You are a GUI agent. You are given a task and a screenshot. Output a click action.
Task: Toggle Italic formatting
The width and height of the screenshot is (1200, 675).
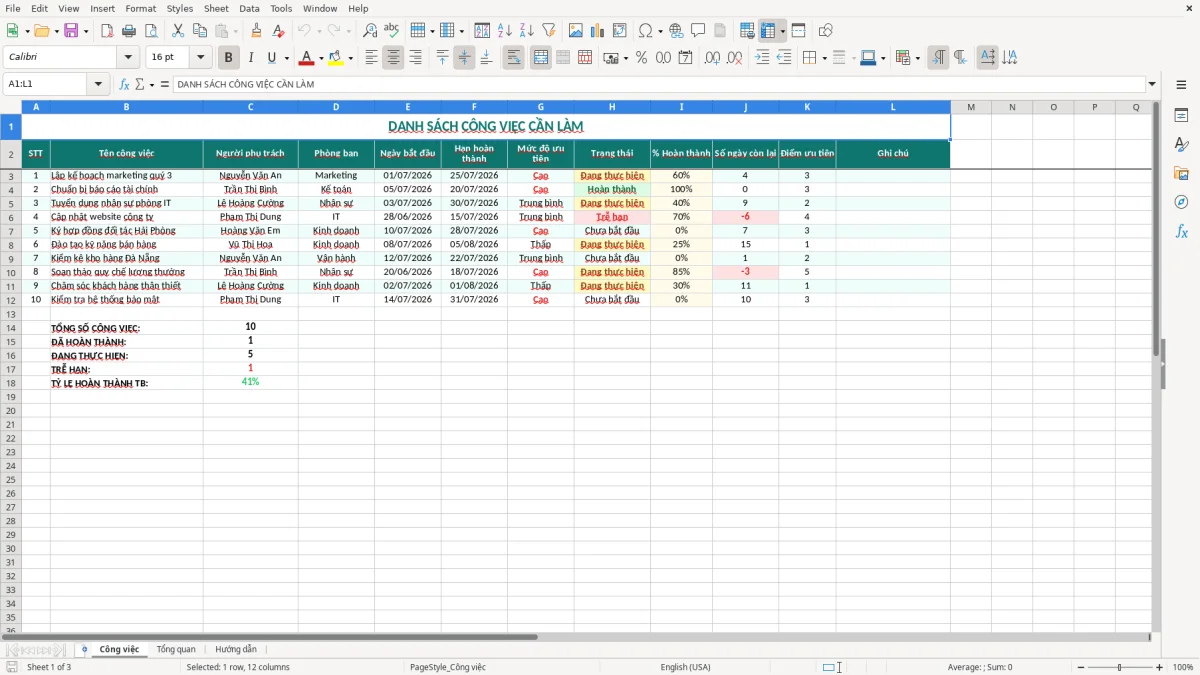(251, 58)
